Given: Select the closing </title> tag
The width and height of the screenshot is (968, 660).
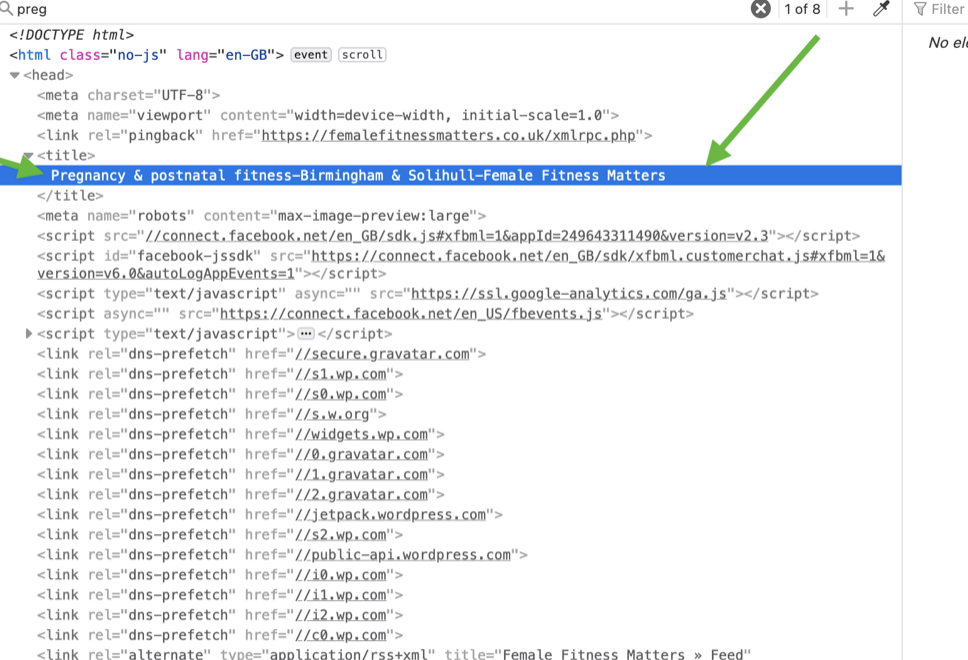Looking at the screenshot, I should [70, 196].
